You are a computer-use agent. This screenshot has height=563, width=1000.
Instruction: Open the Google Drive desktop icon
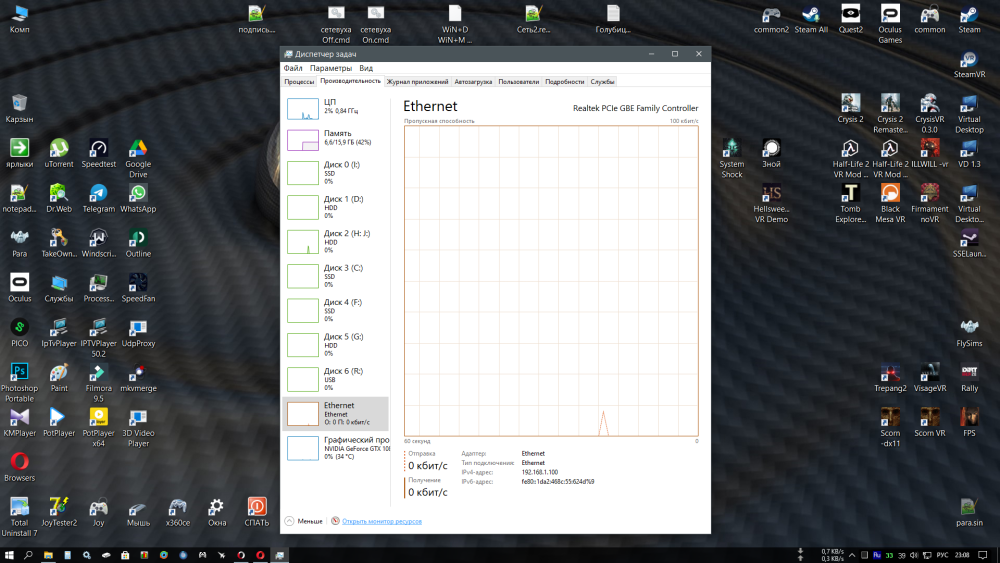(138, 149)
